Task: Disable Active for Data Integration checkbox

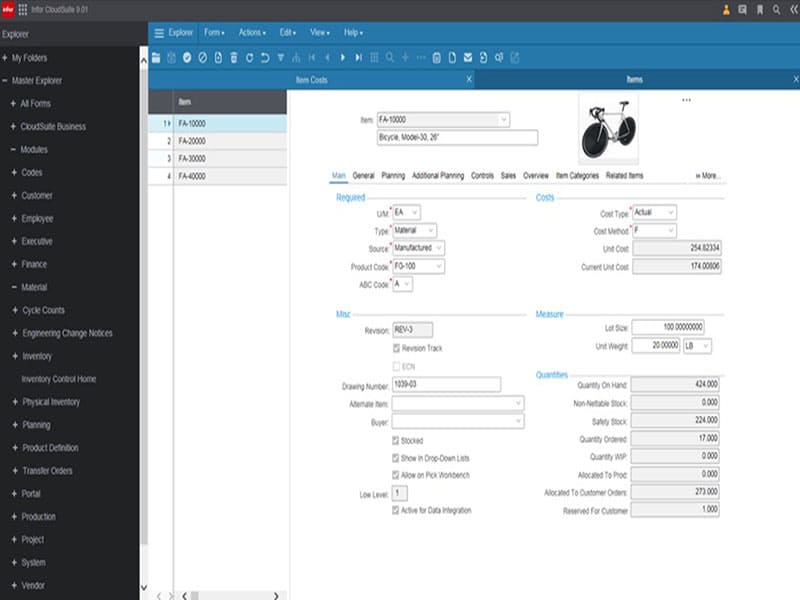Action: 396,510
